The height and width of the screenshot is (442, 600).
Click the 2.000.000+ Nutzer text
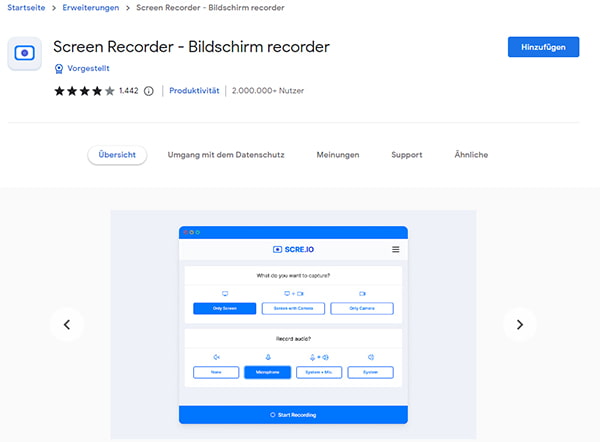tap(268, 91)
